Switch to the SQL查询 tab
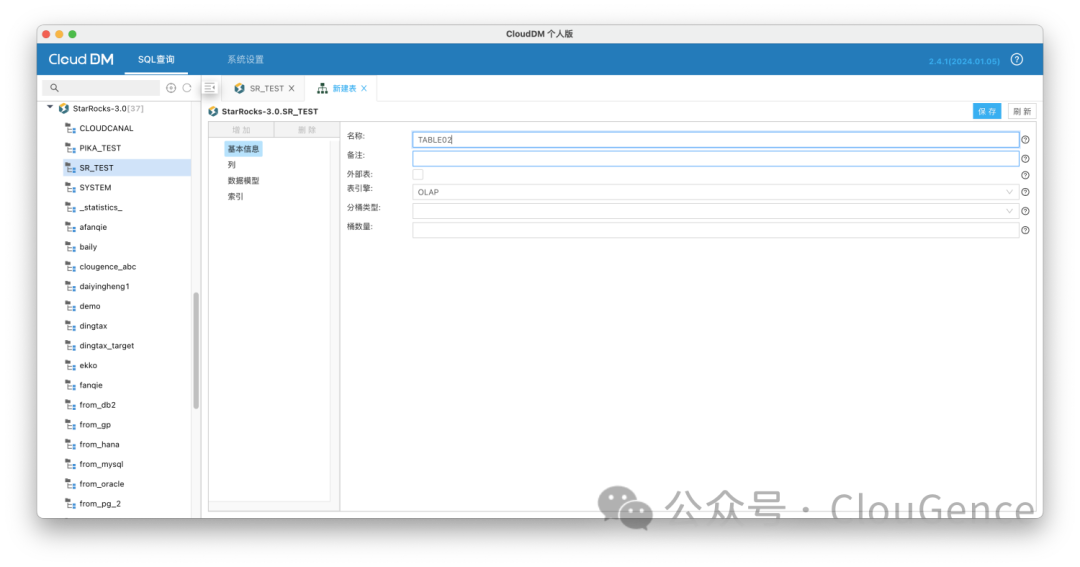1080x567 pixels. (x=156, y=59)
